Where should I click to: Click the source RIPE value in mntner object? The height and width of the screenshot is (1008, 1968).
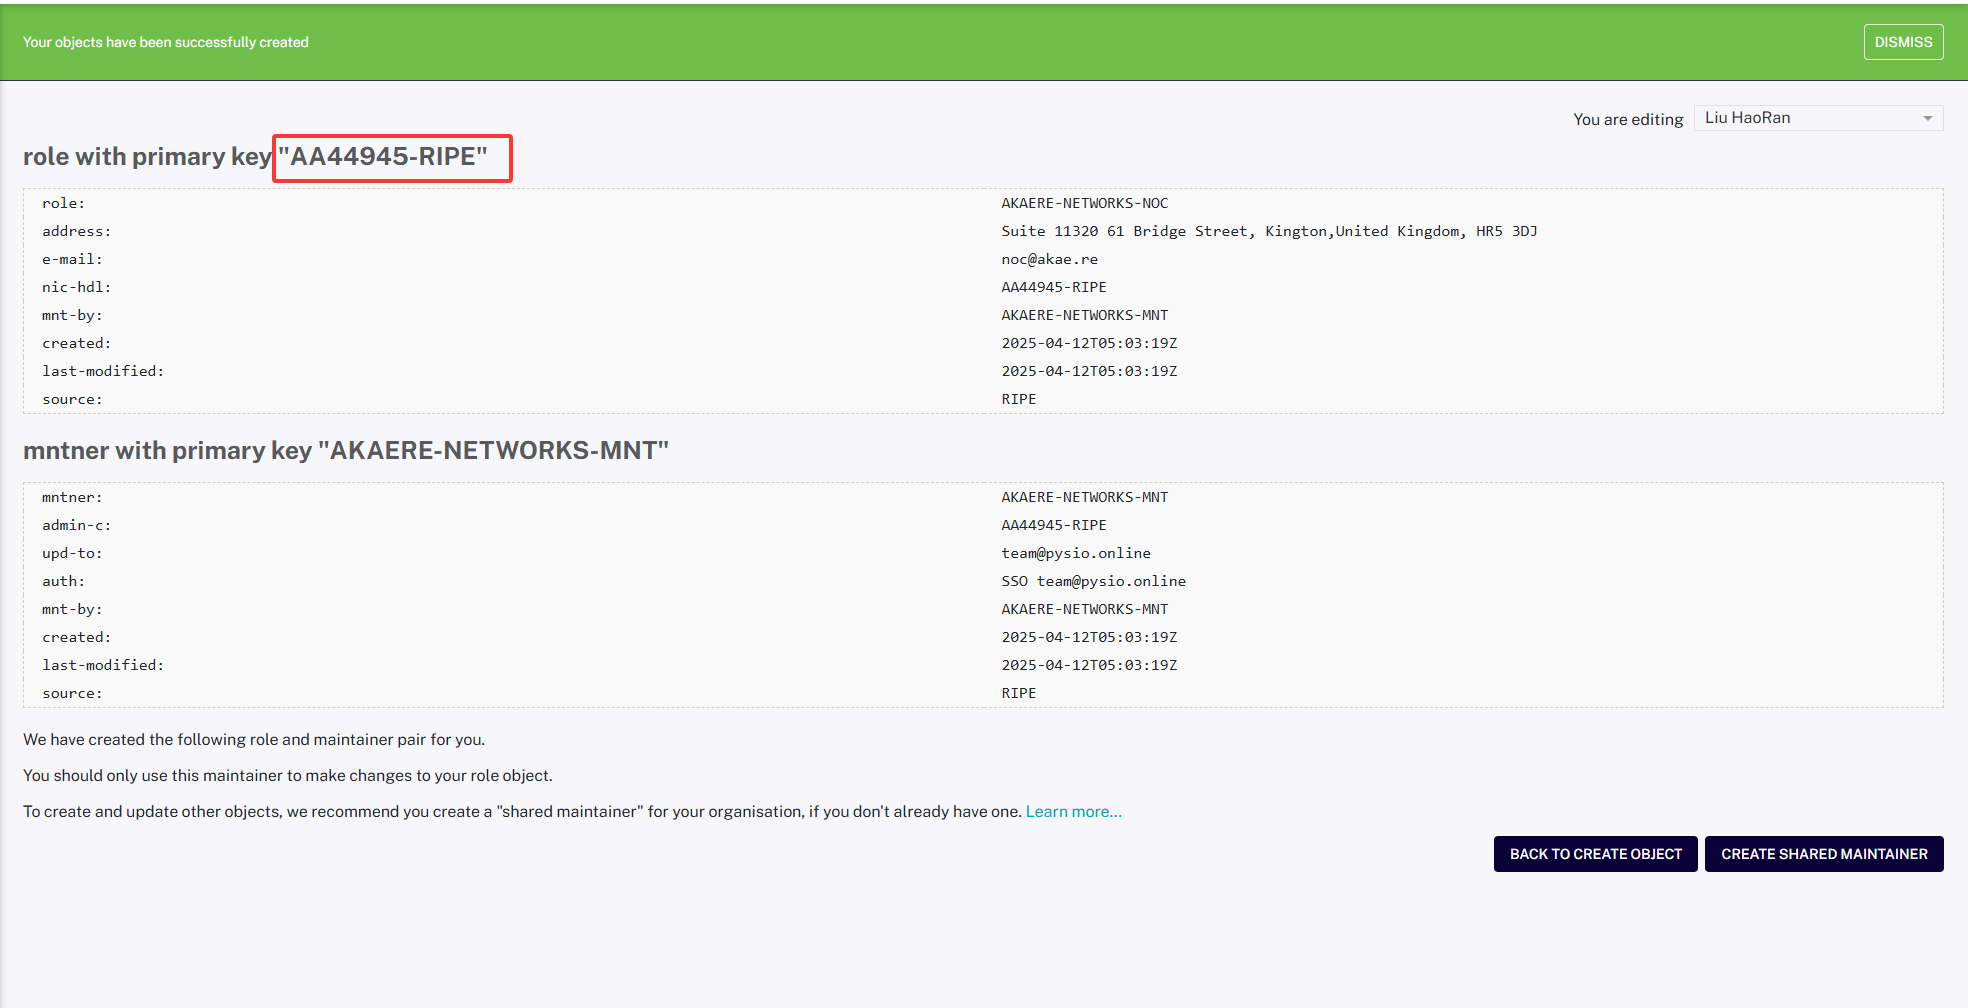[x=1018, y=693]
